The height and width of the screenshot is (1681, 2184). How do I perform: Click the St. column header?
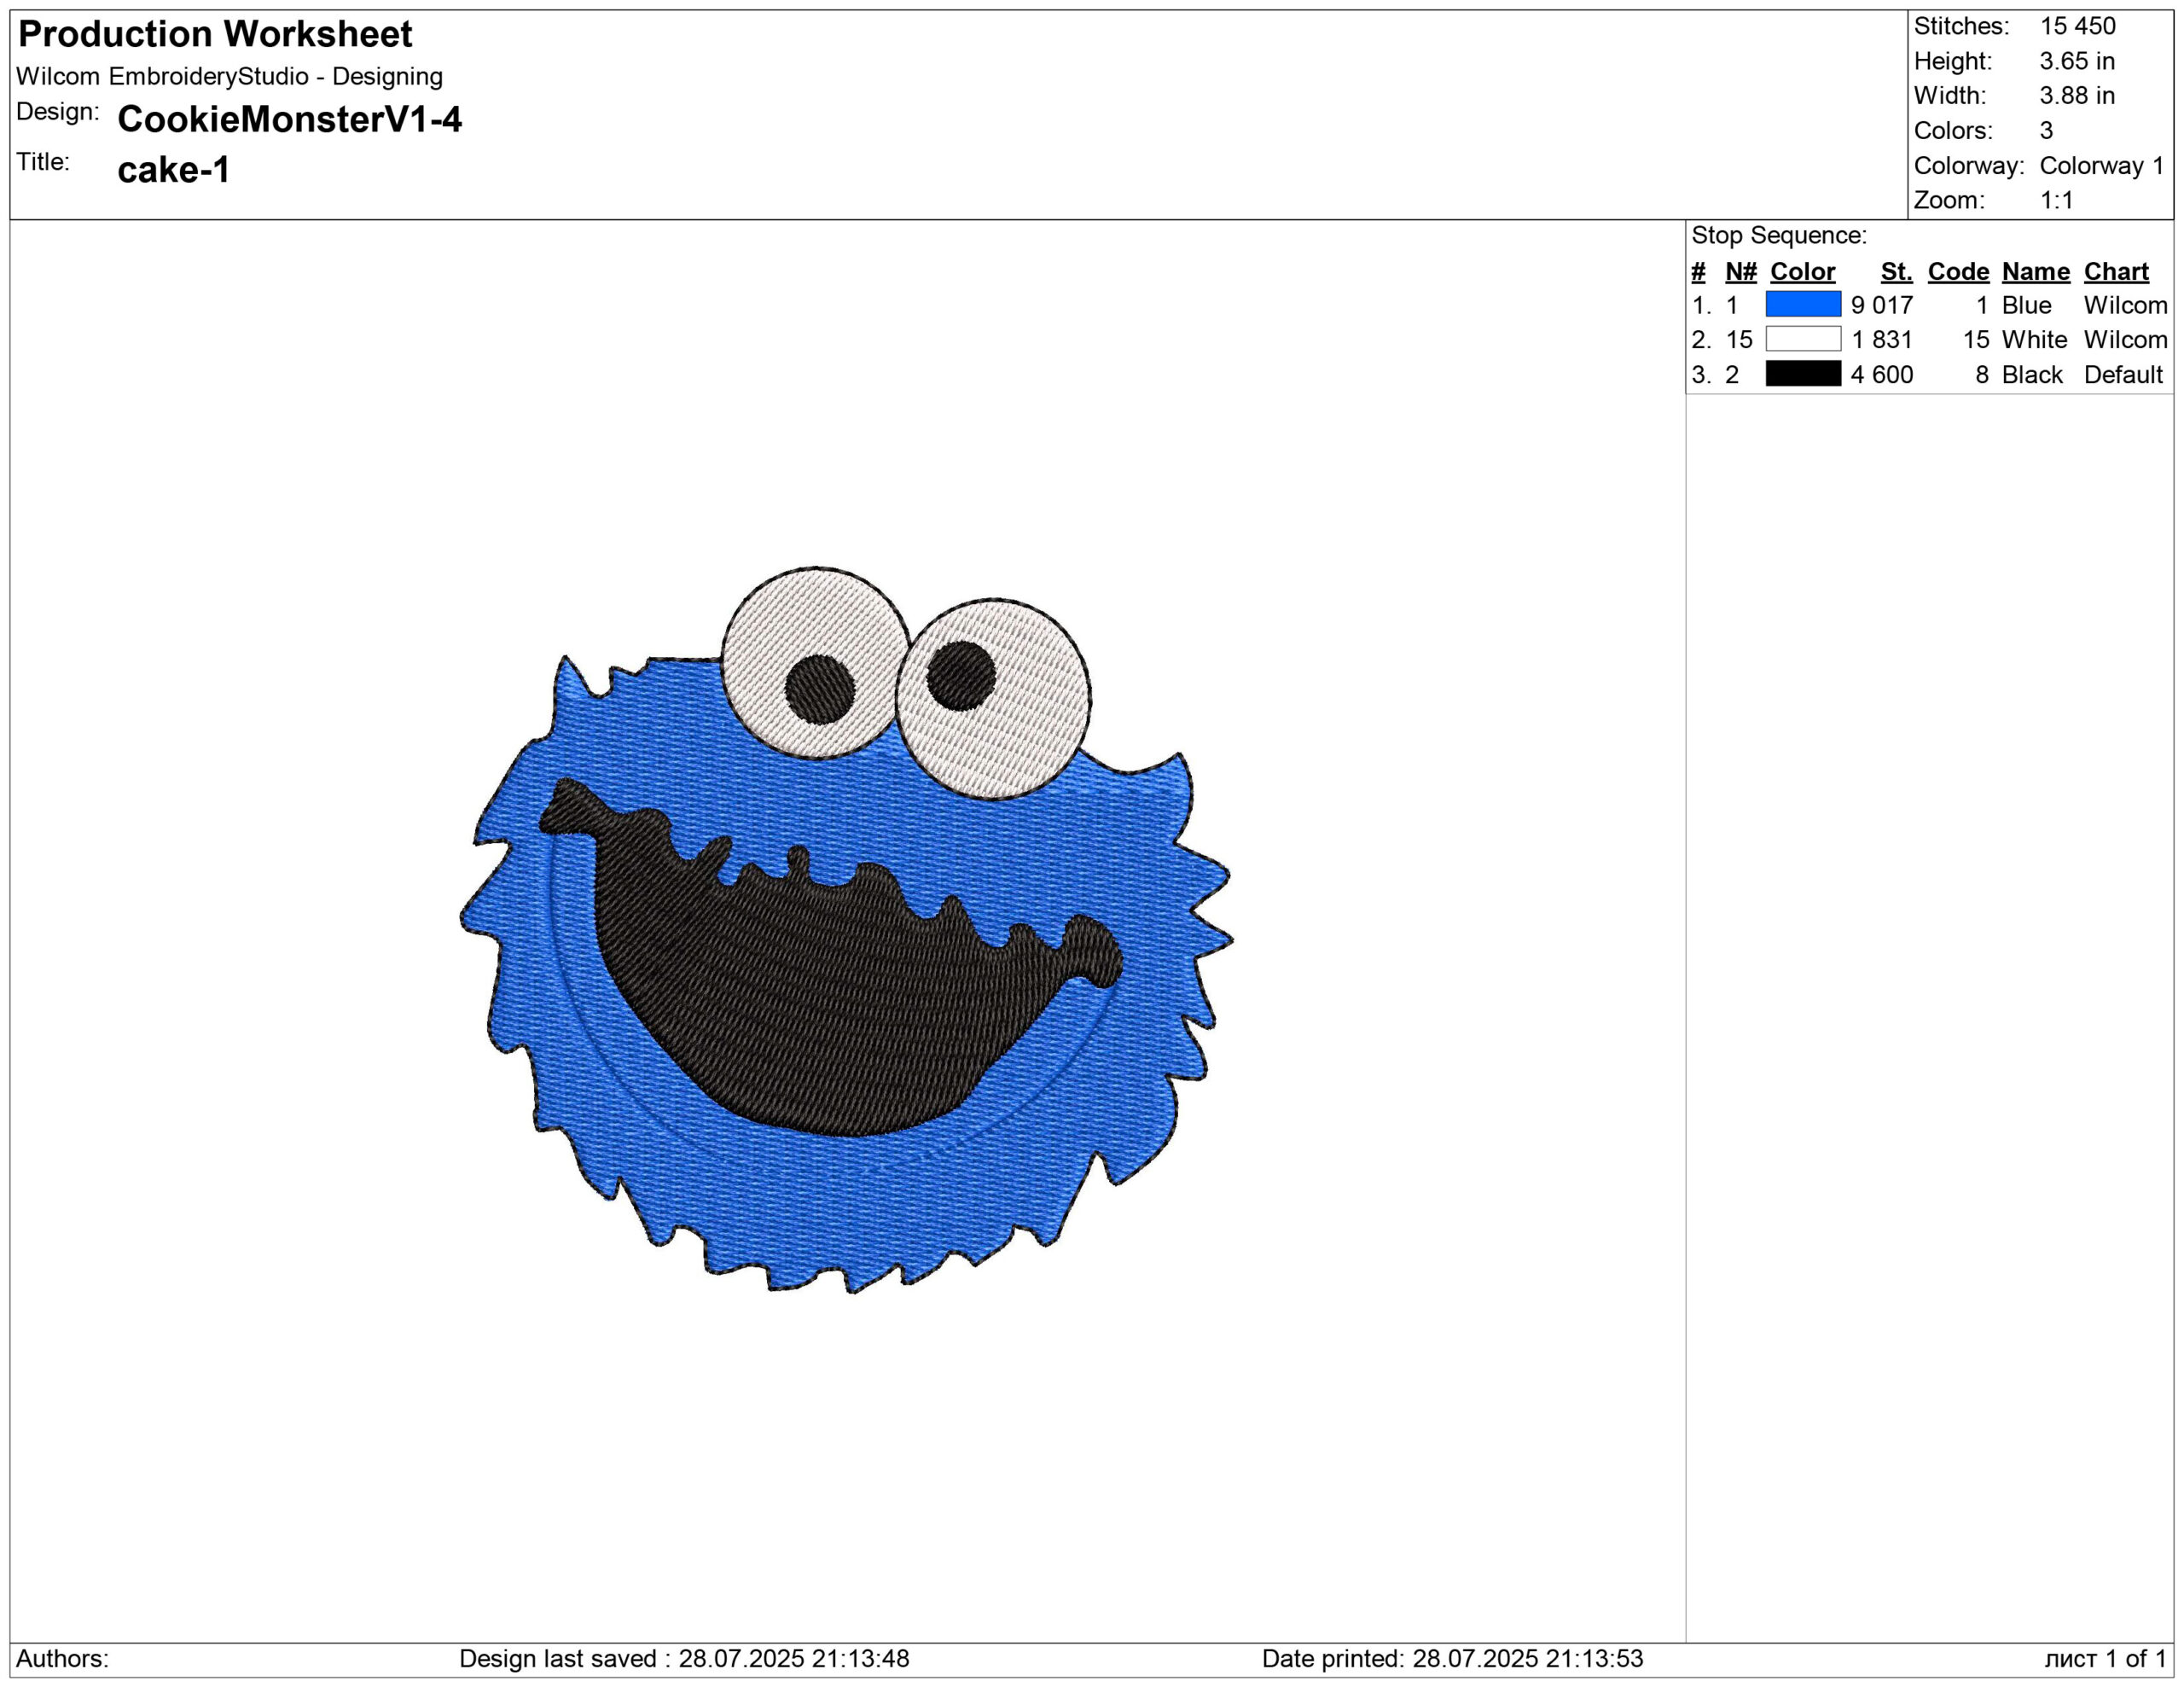pyautogui.click(x=1896, y=271)
